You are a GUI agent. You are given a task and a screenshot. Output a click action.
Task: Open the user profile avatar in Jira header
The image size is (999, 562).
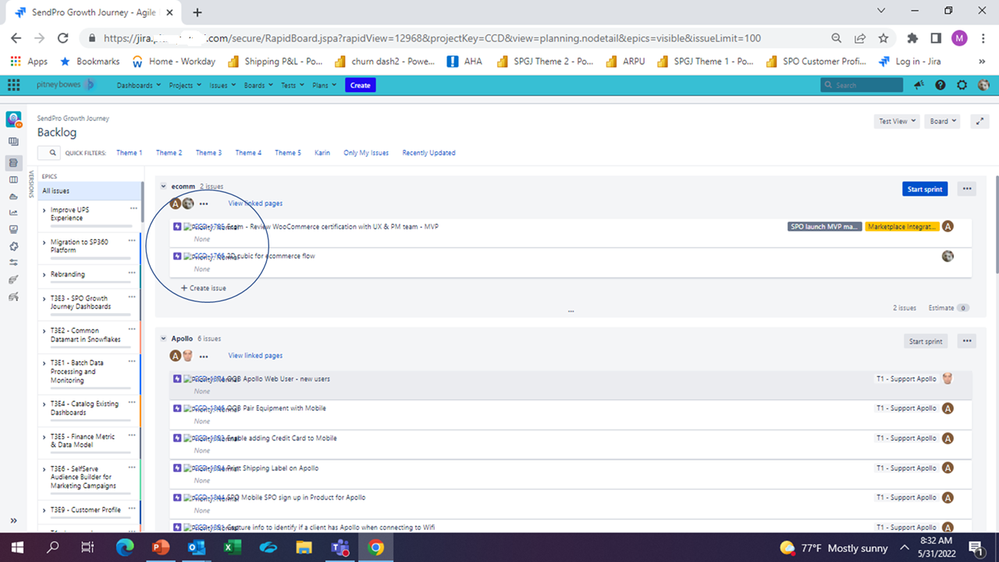[984, 85]
